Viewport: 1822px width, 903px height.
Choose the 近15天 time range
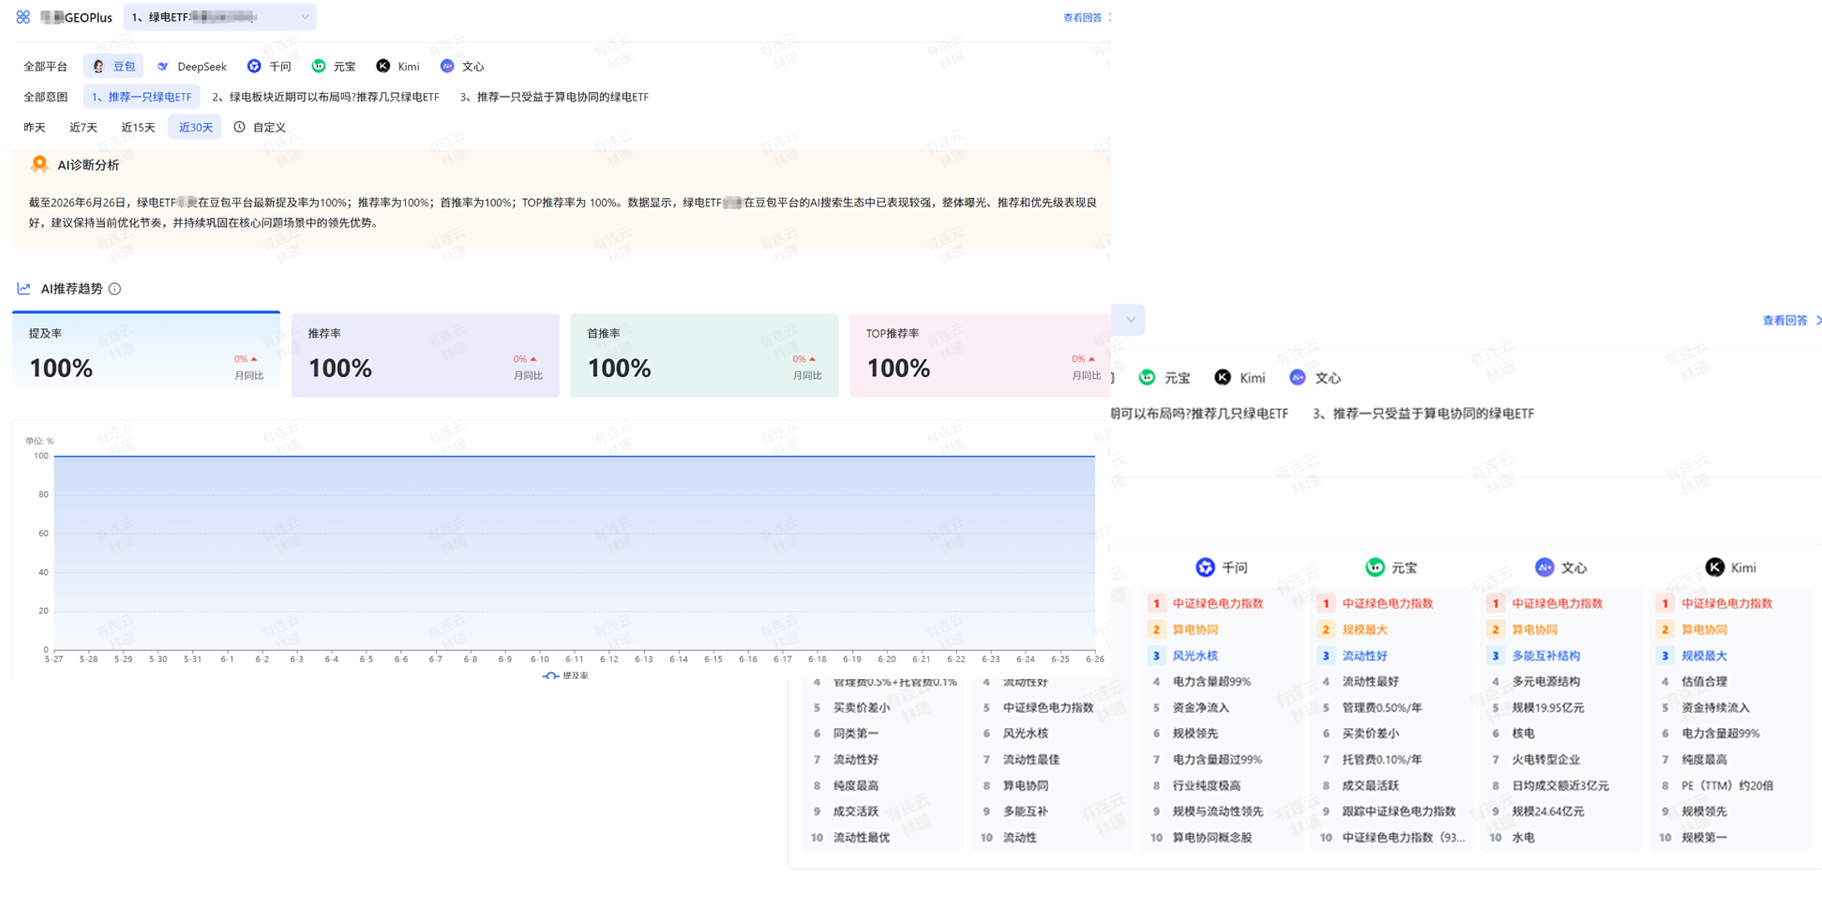click(138, 127)
